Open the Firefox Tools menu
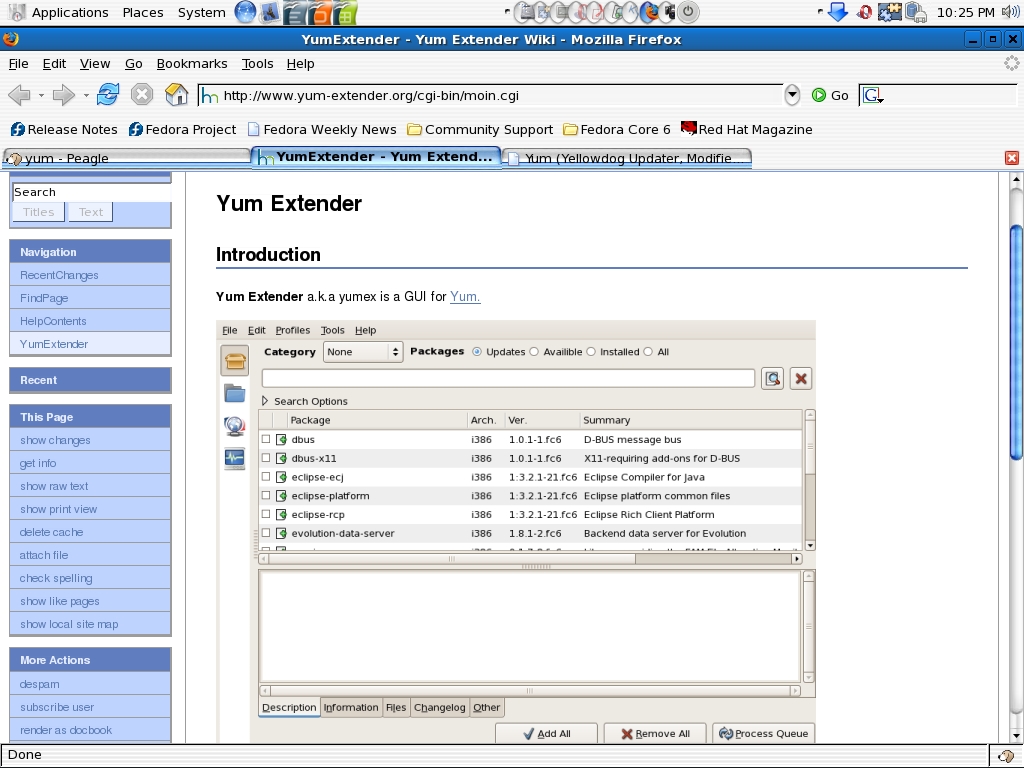1024x768 pixels. [257, 63]
